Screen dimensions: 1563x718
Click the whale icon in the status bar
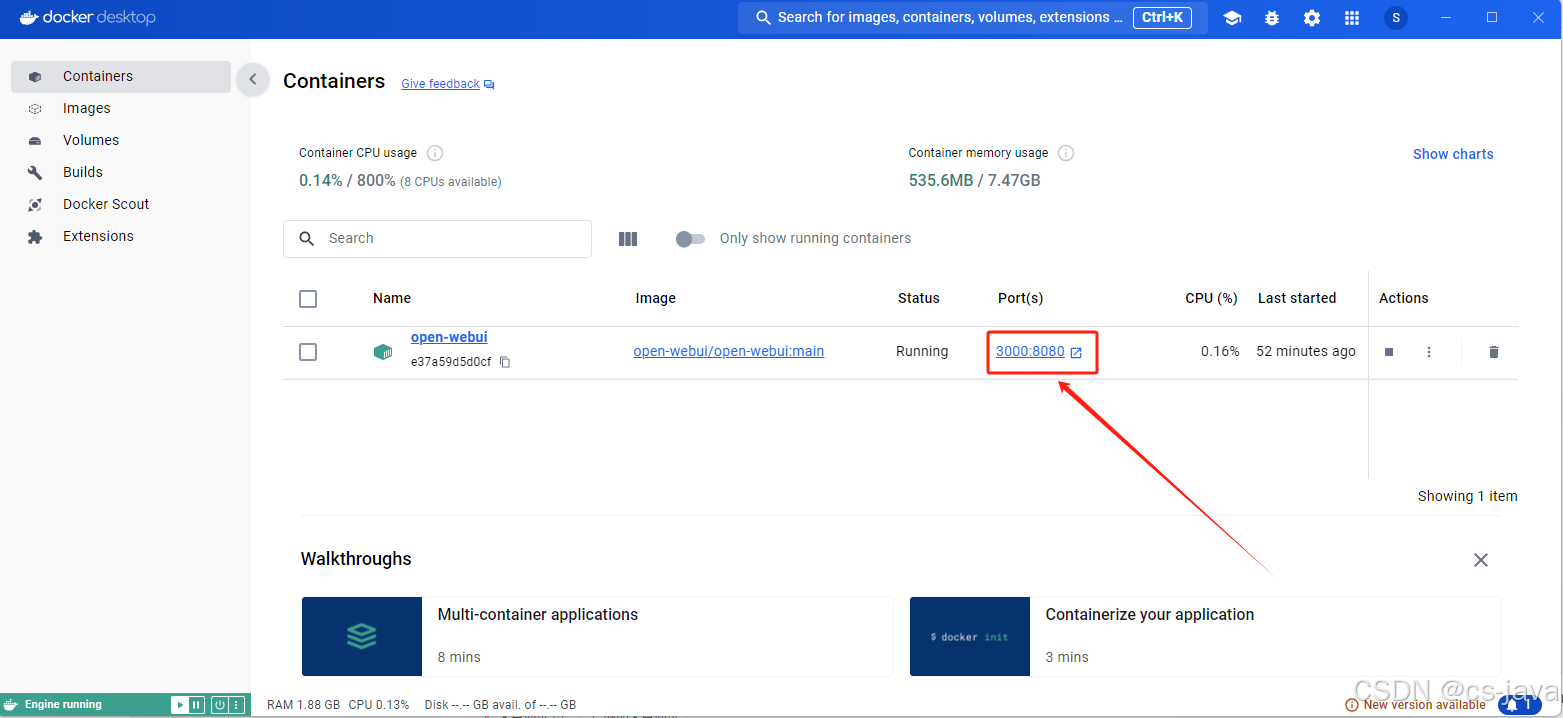(x=11, y=705)
